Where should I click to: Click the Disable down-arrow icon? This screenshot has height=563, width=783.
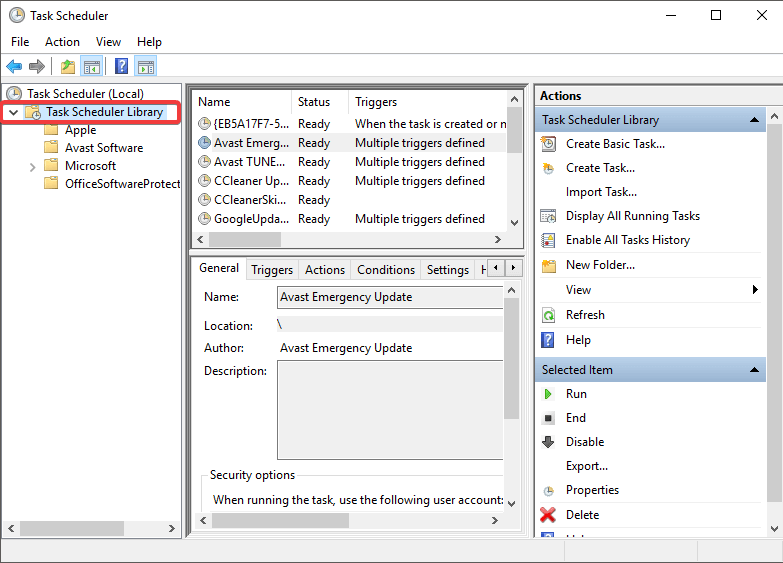click(x=548, y=442)
